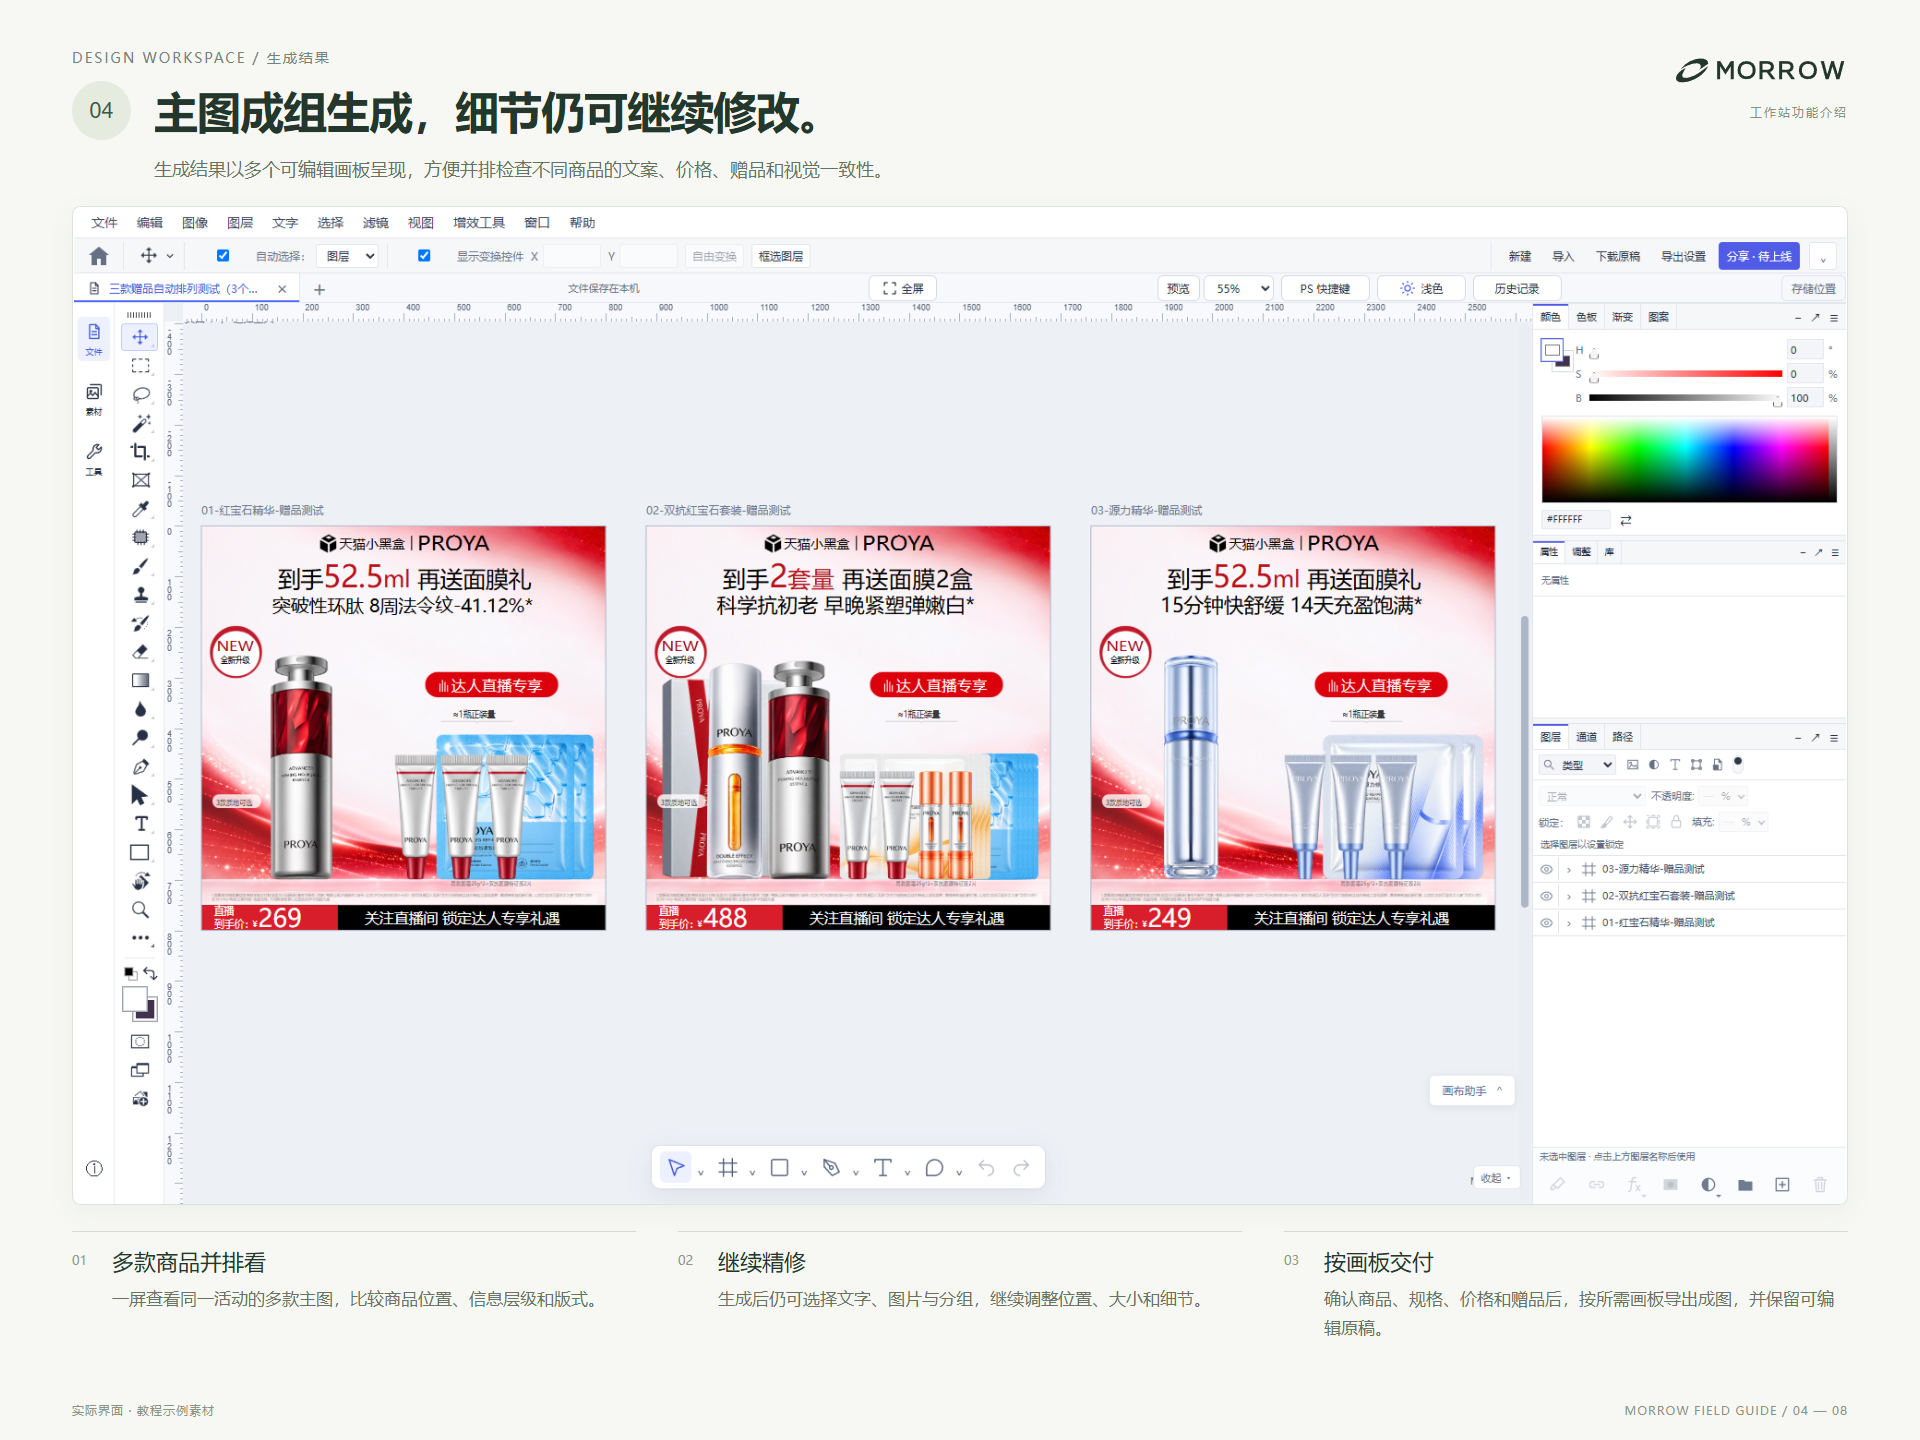Click the delete layer trash icon
This screenshot has height=1440, width=1920.
tap(1820, 1185)
